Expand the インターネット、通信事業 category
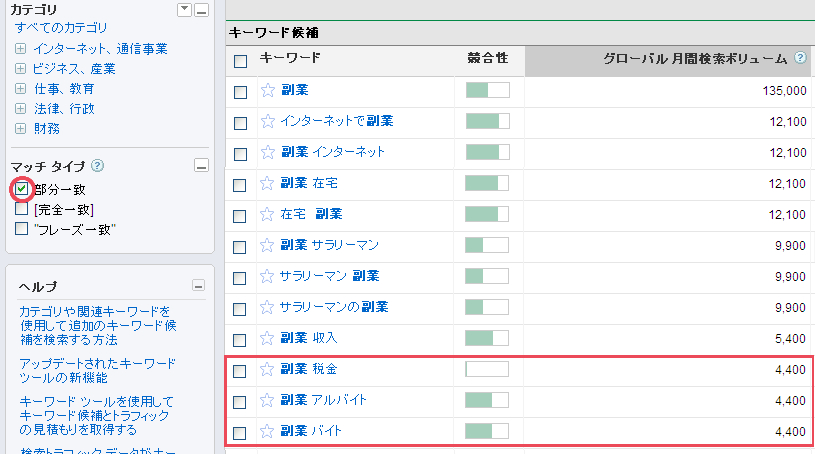 point(20,49)
